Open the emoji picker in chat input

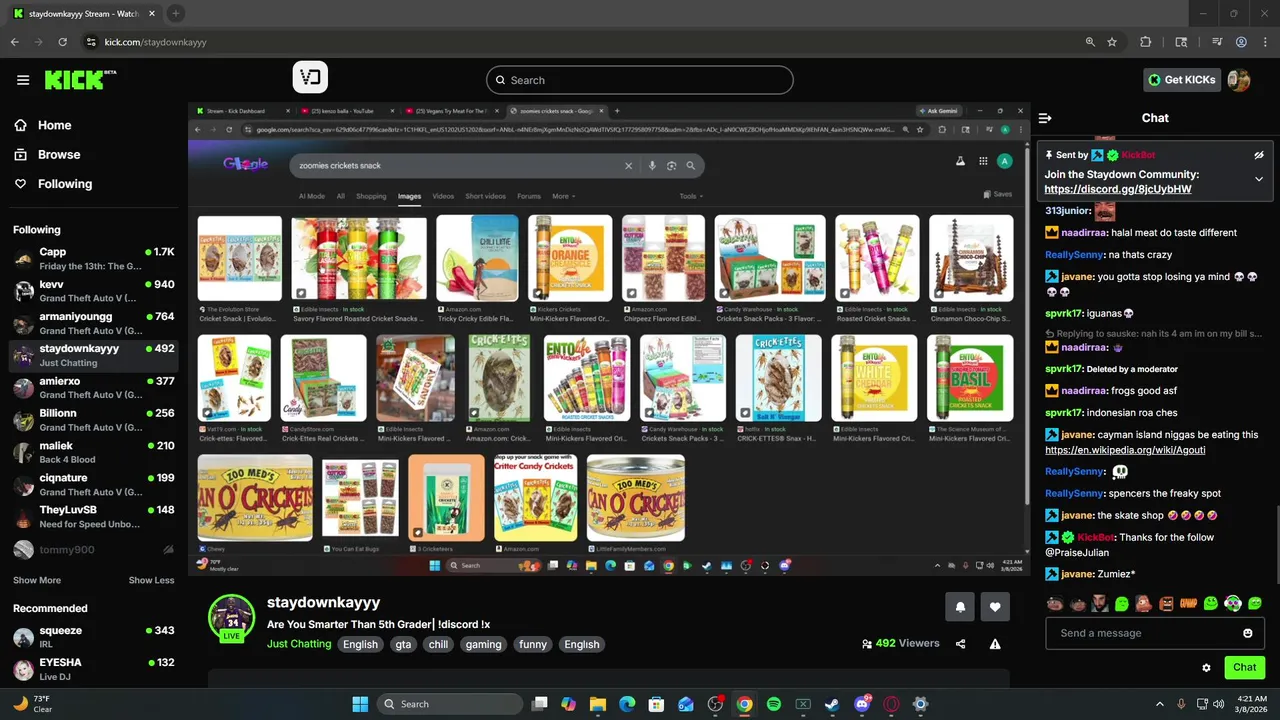[1247, 633]
